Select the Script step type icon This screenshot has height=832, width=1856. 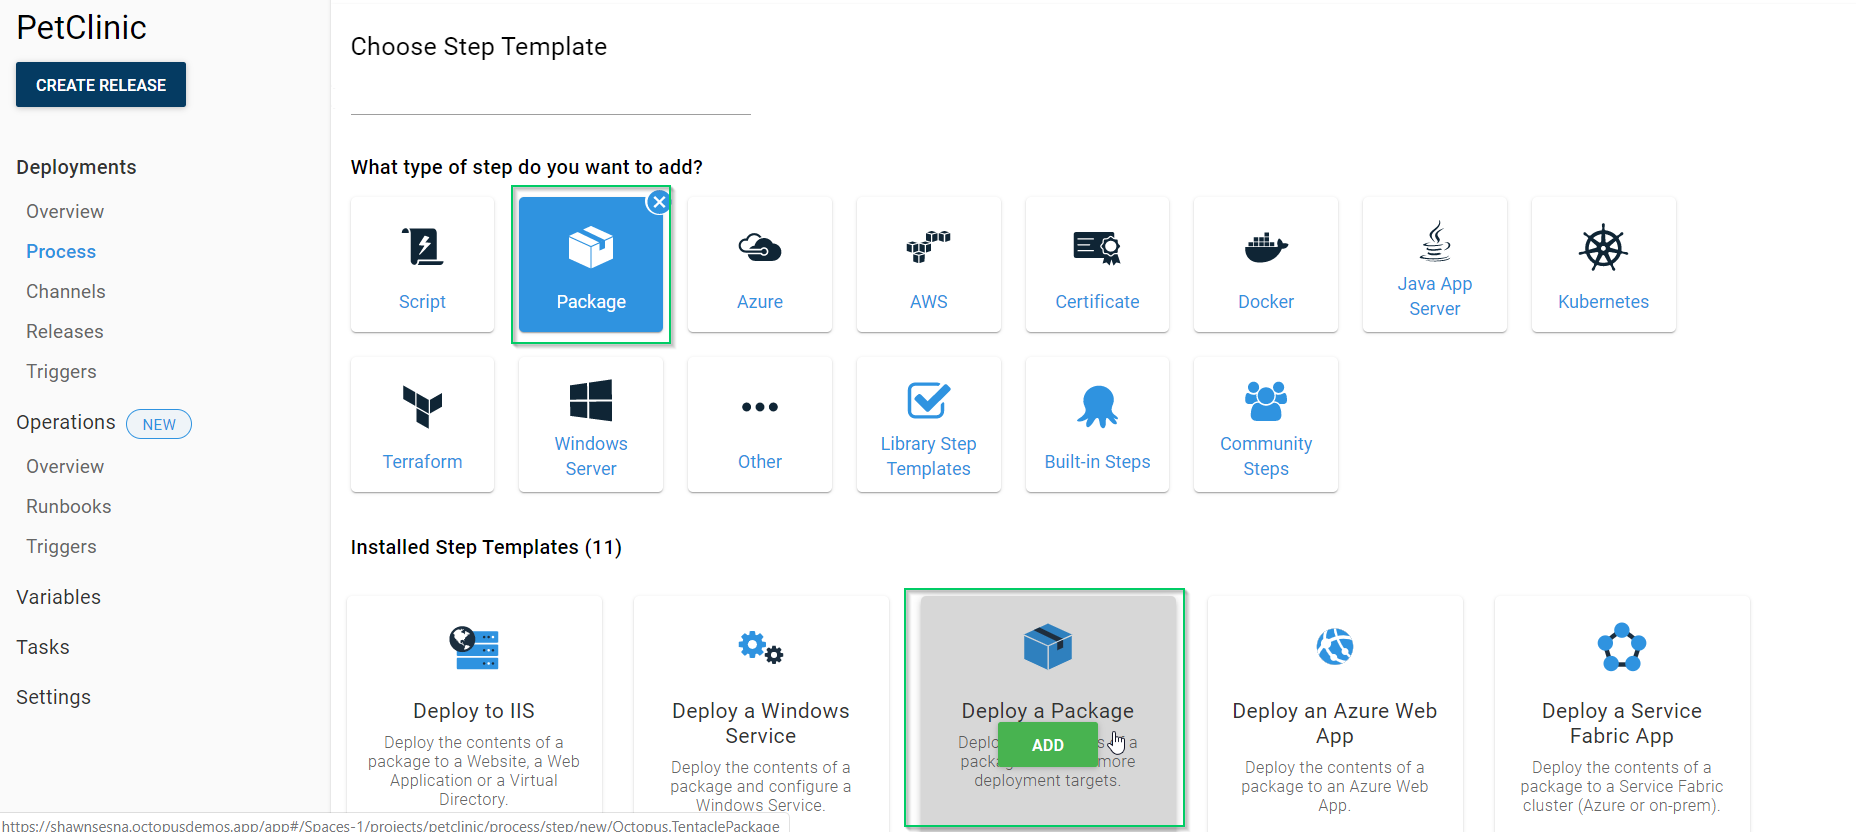click(422, 247)
